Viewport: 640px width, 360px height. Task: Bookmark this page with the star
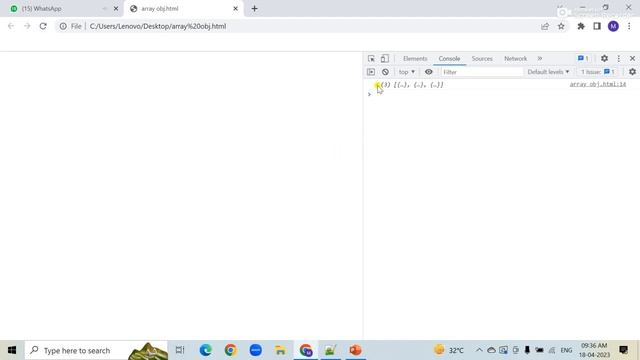point(561,26)
